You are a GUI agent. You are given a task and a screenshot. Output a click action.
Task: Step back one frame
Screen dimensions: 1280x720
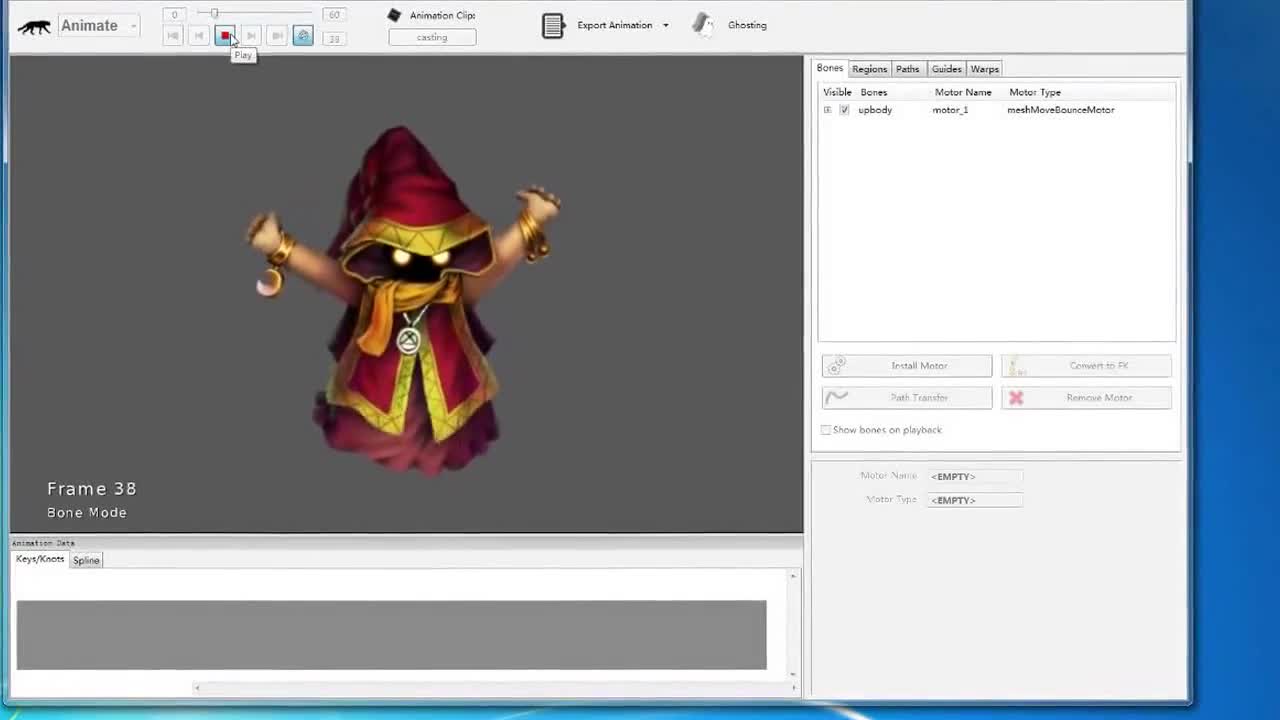(x=199, y=36)
